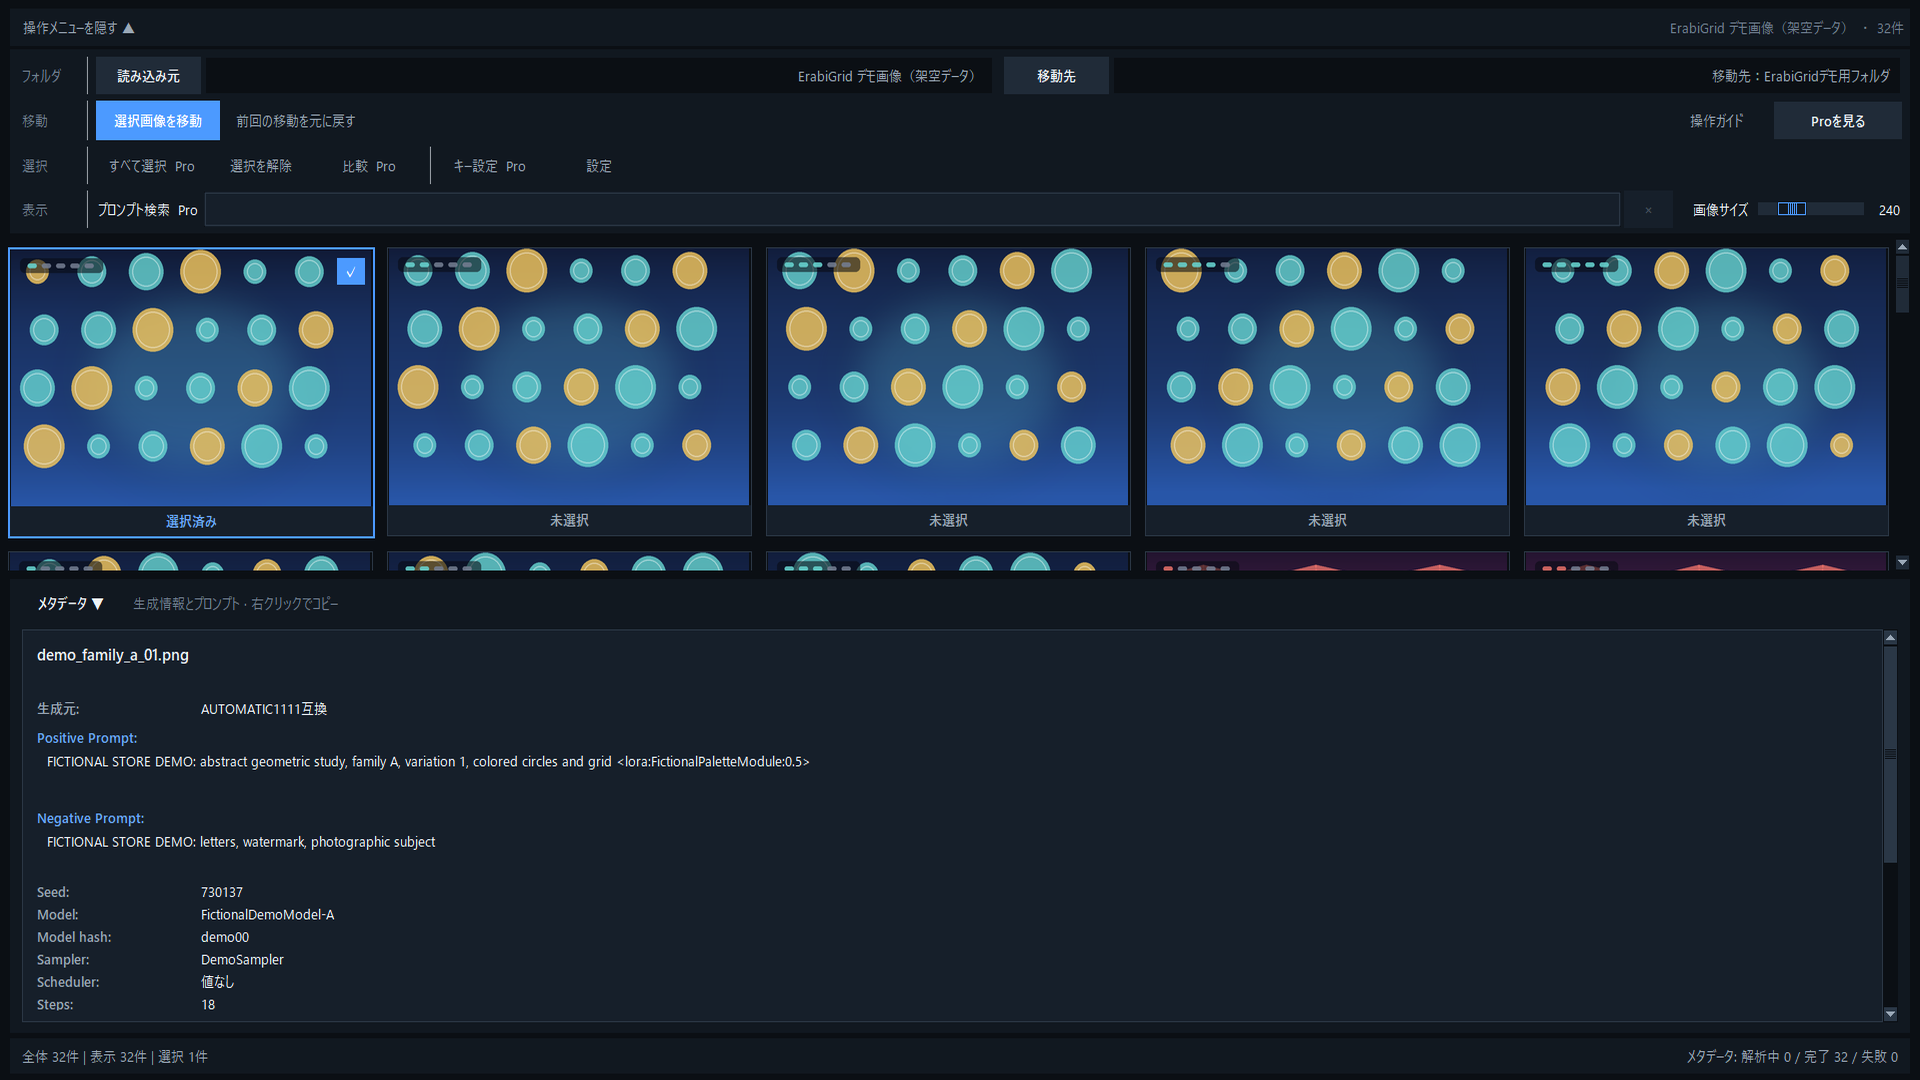This screenshot has width=1920, height=1080.
Task: Focus the プロンプト検索 search input field
Action: pyautogui.click(x=912, y=210)
